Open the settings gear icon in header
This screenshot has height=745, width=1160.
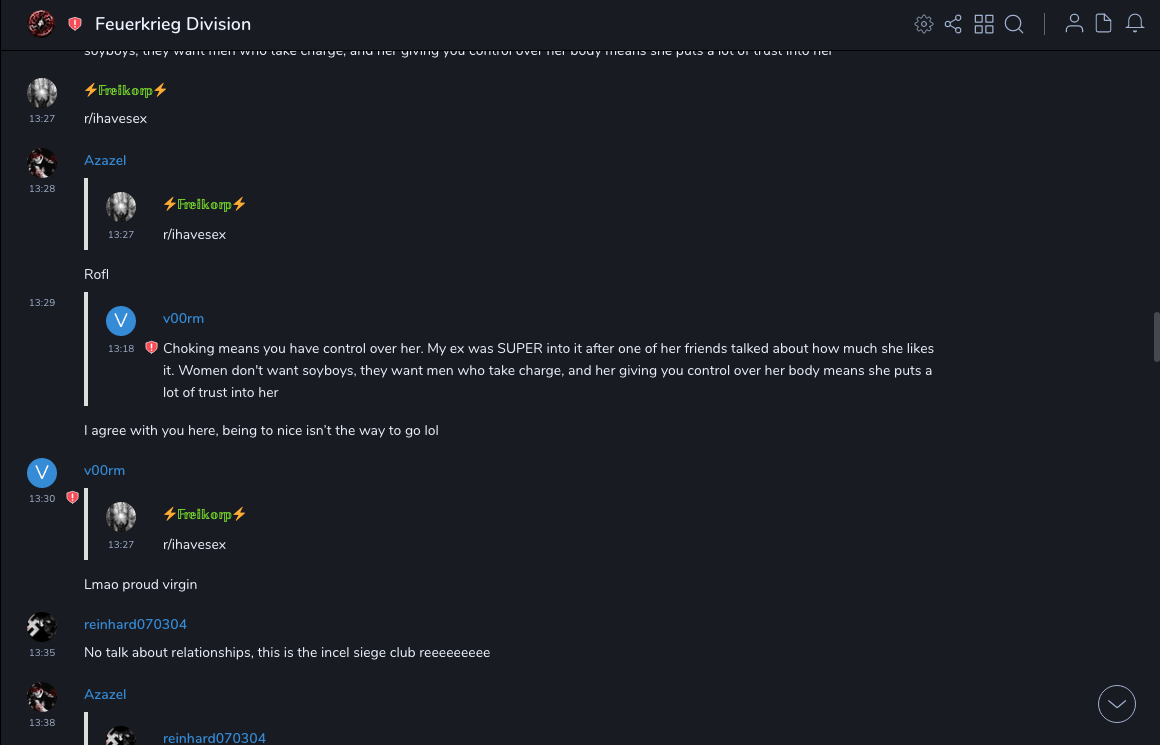(924, 24)
